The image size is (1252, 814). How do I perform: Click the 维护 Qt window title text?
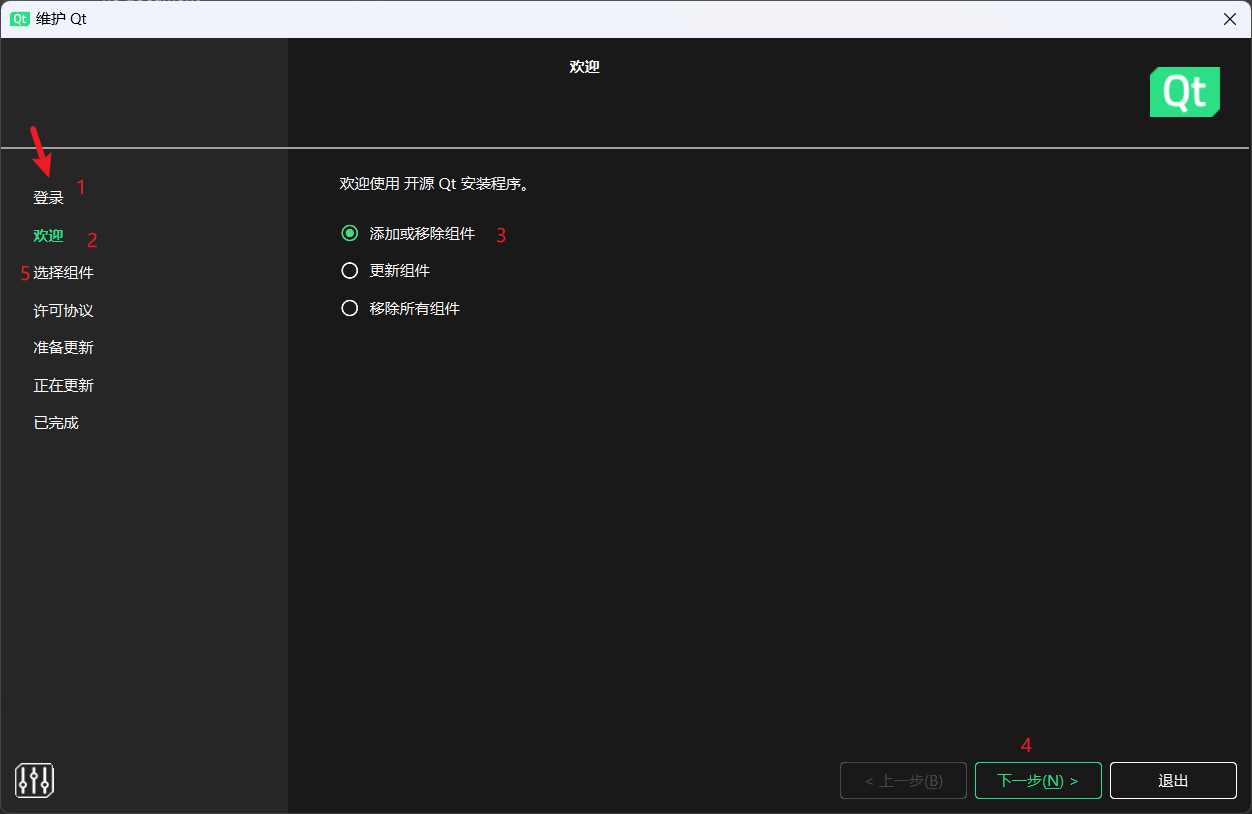point(61,19)
